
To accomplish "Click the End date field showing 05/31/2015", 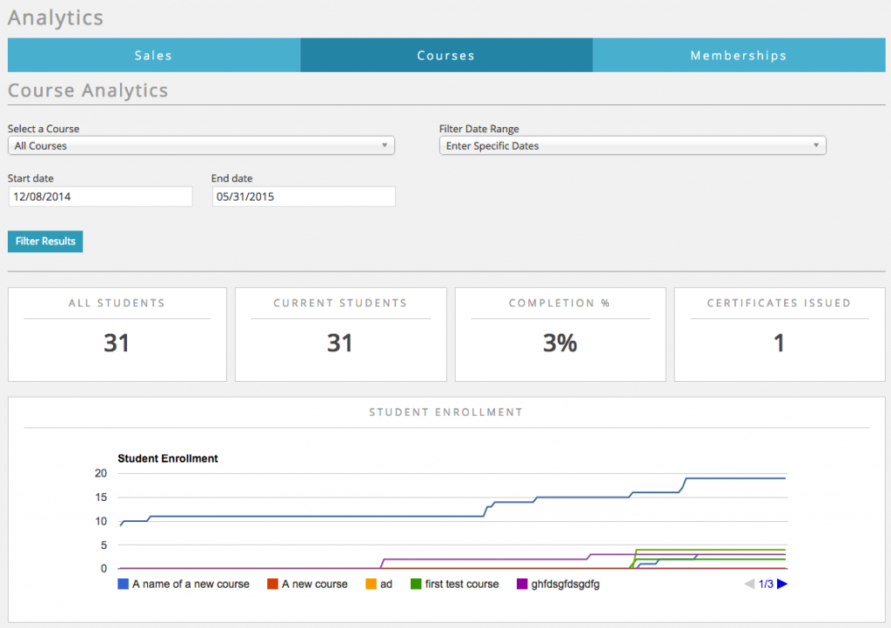I will coord(303,196).
